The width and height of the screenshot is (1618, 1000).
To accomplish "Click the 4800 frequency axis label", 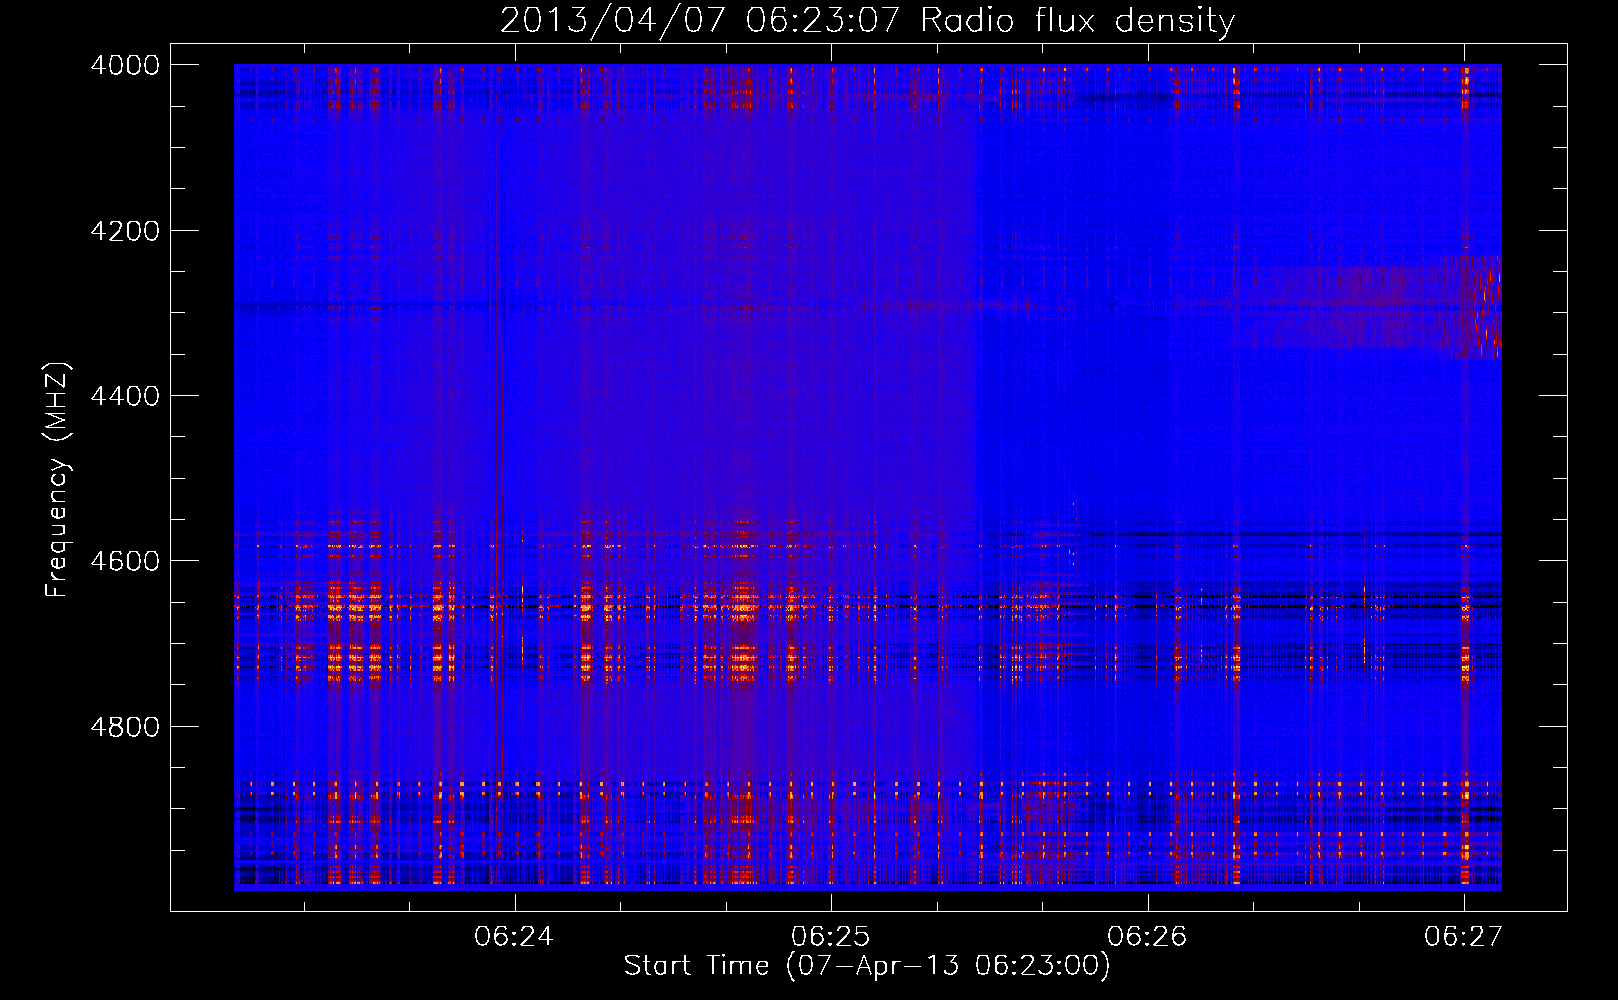I will (125, 726).
